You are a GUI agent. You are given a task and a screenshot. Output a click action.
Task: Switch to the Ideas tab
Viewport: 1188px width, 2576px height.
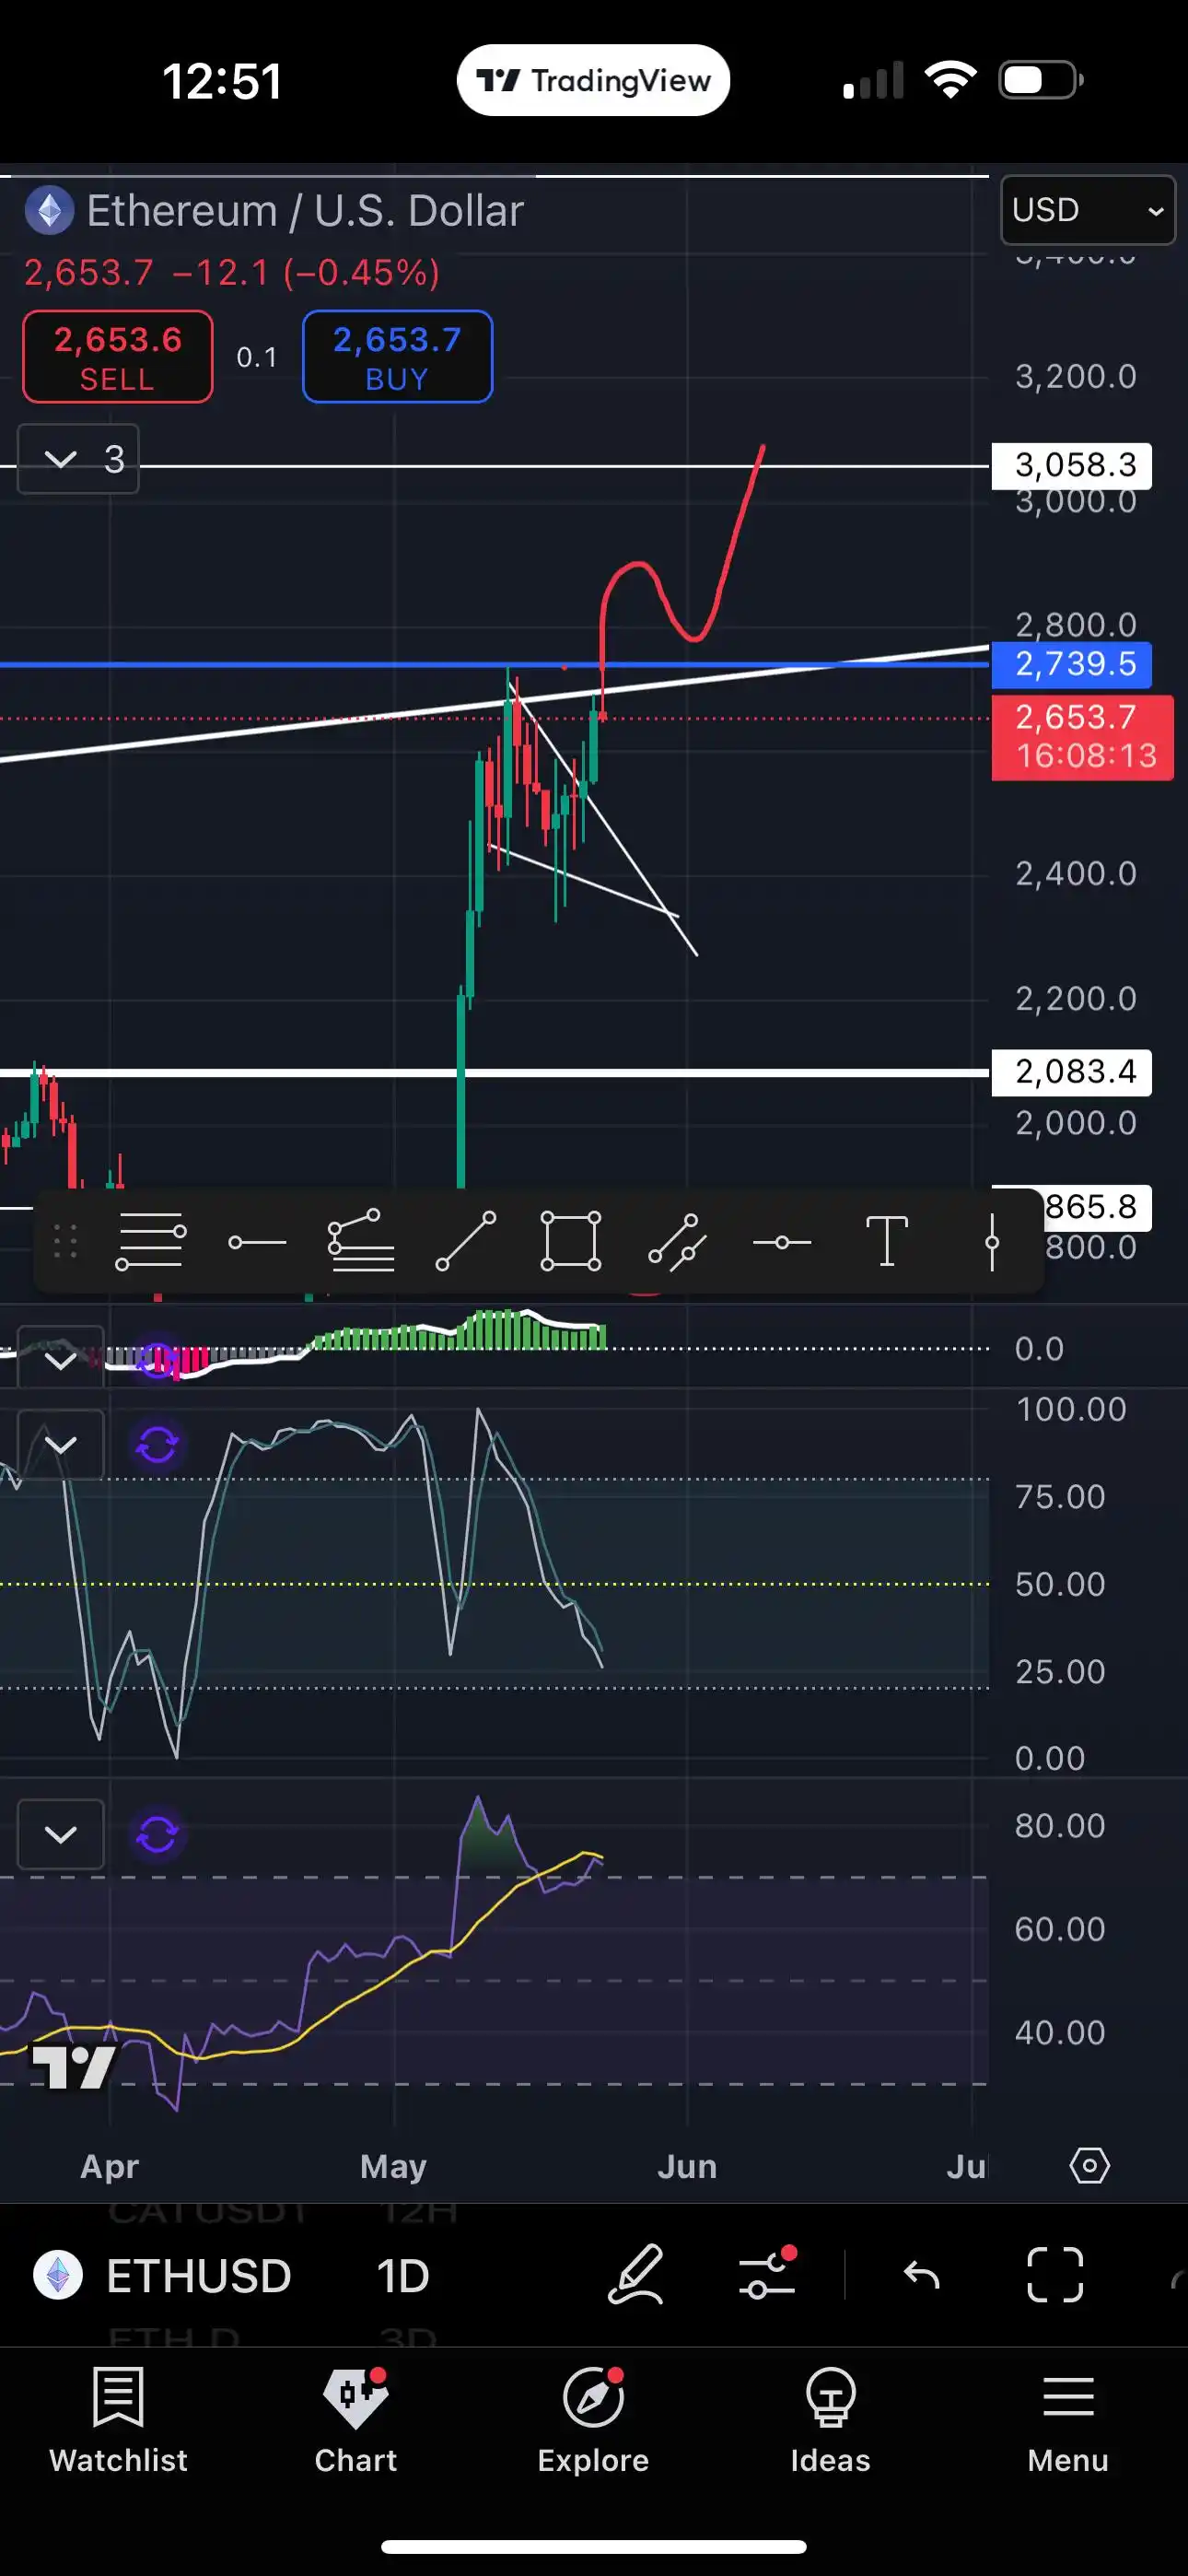coord(830,2420)
